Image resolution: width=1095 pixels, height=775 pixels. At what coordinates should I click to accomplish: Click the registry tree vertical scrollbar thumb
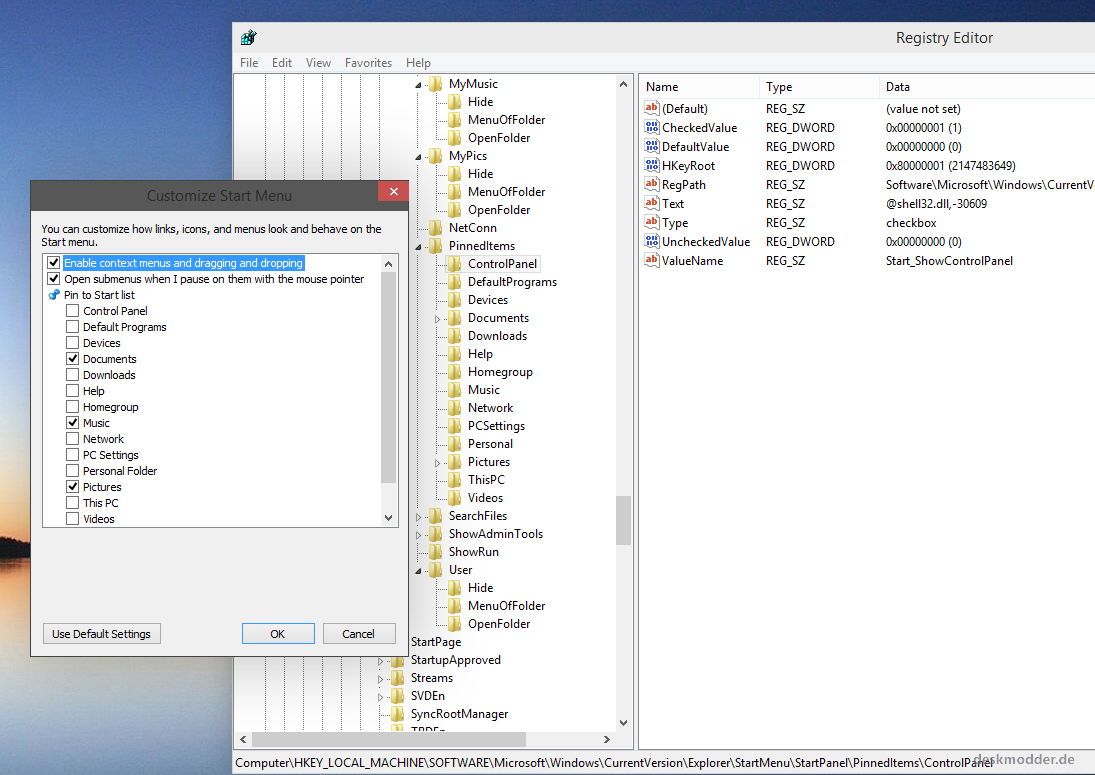[x=623, y=520]
